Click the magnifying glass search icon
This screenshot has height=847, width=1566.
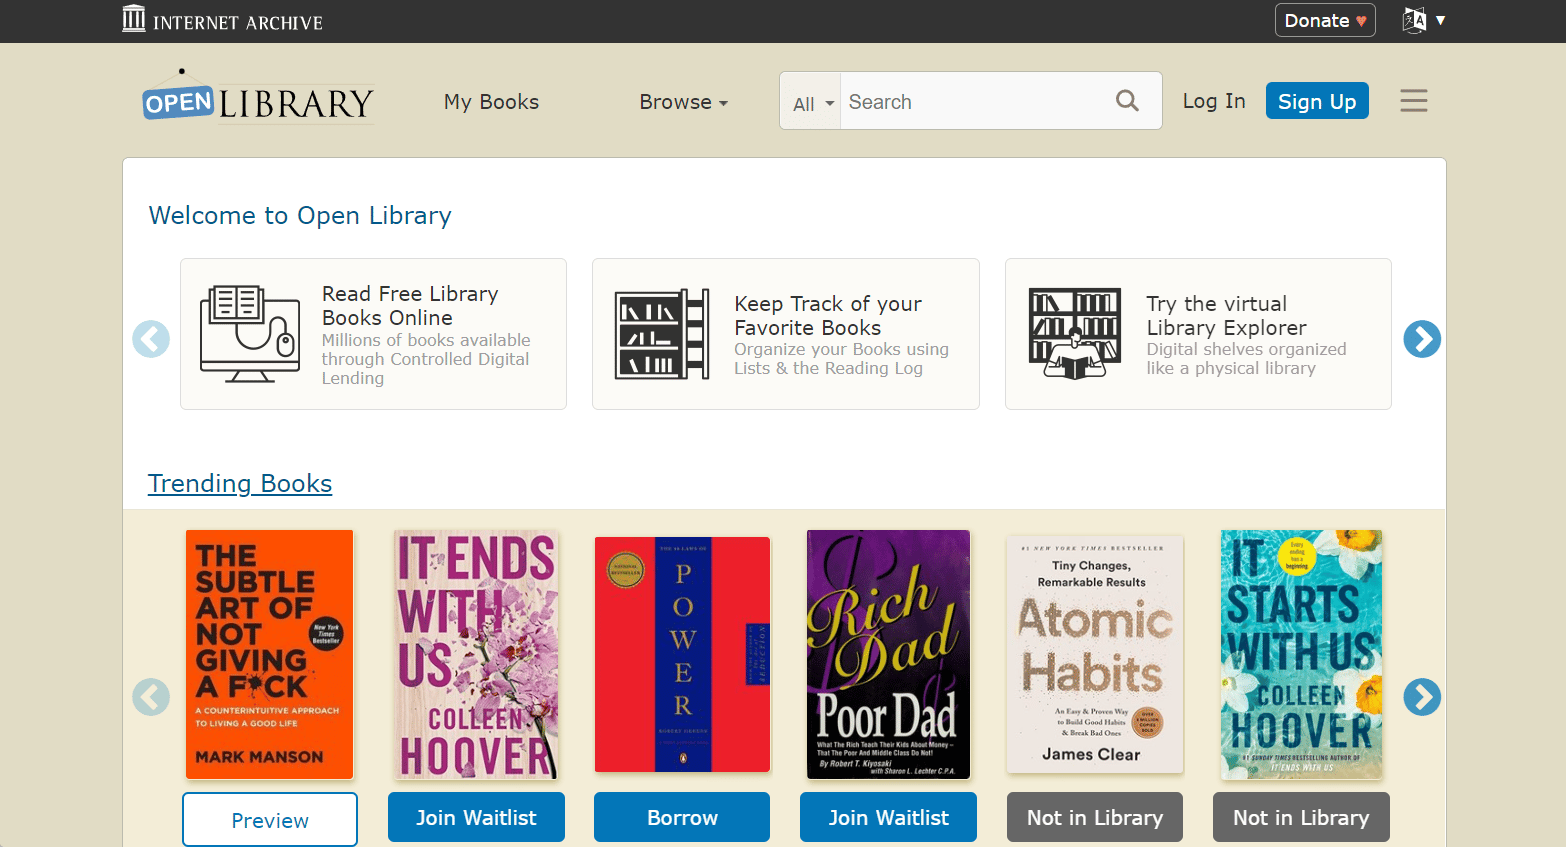click(x=1127, y=101)
